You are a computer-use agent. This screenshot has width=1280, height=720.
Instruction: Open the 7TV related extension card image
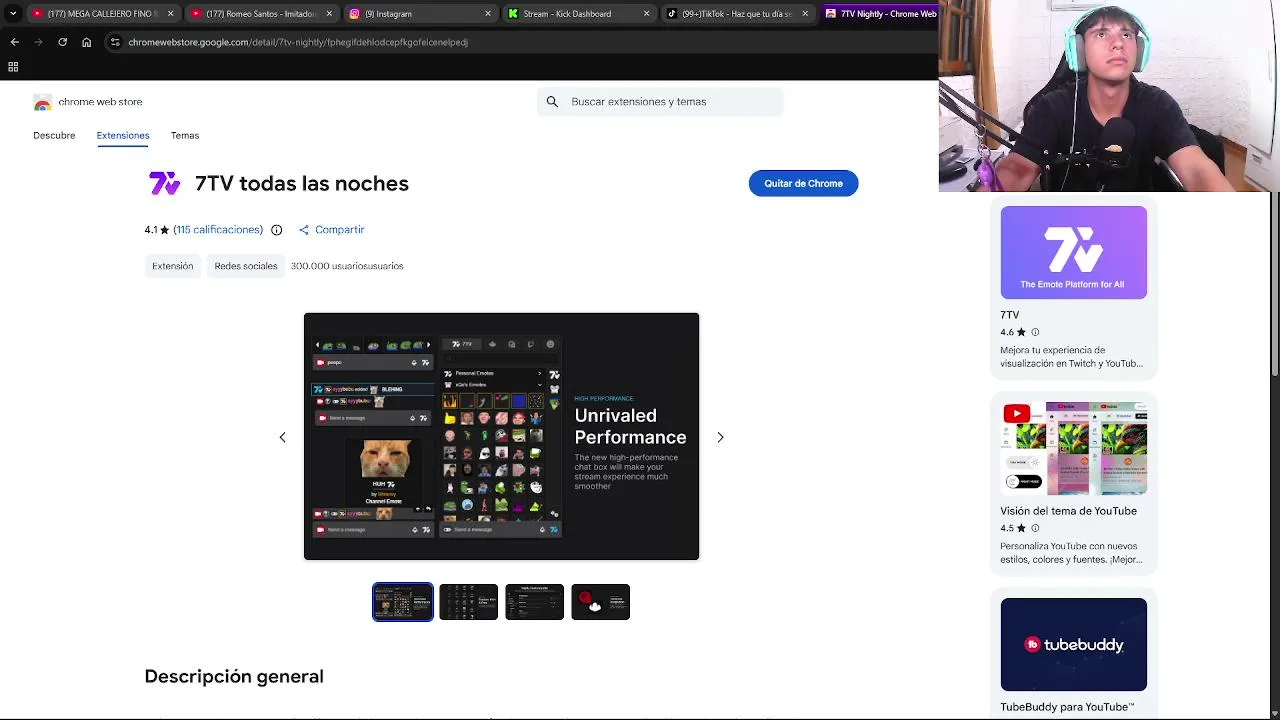click(1073, 252)
